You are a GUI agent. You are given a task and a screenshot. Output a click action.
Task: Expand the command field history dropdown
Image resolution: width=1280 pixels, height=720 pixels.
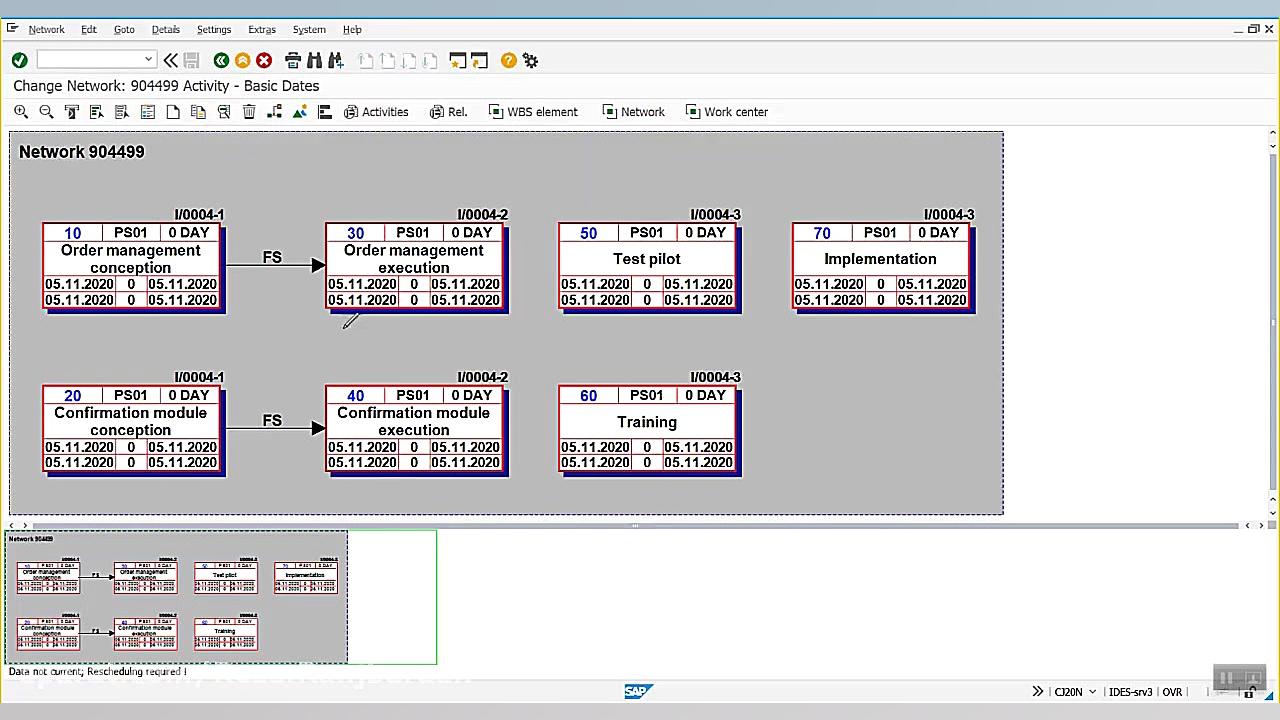(x=148, y=60)
